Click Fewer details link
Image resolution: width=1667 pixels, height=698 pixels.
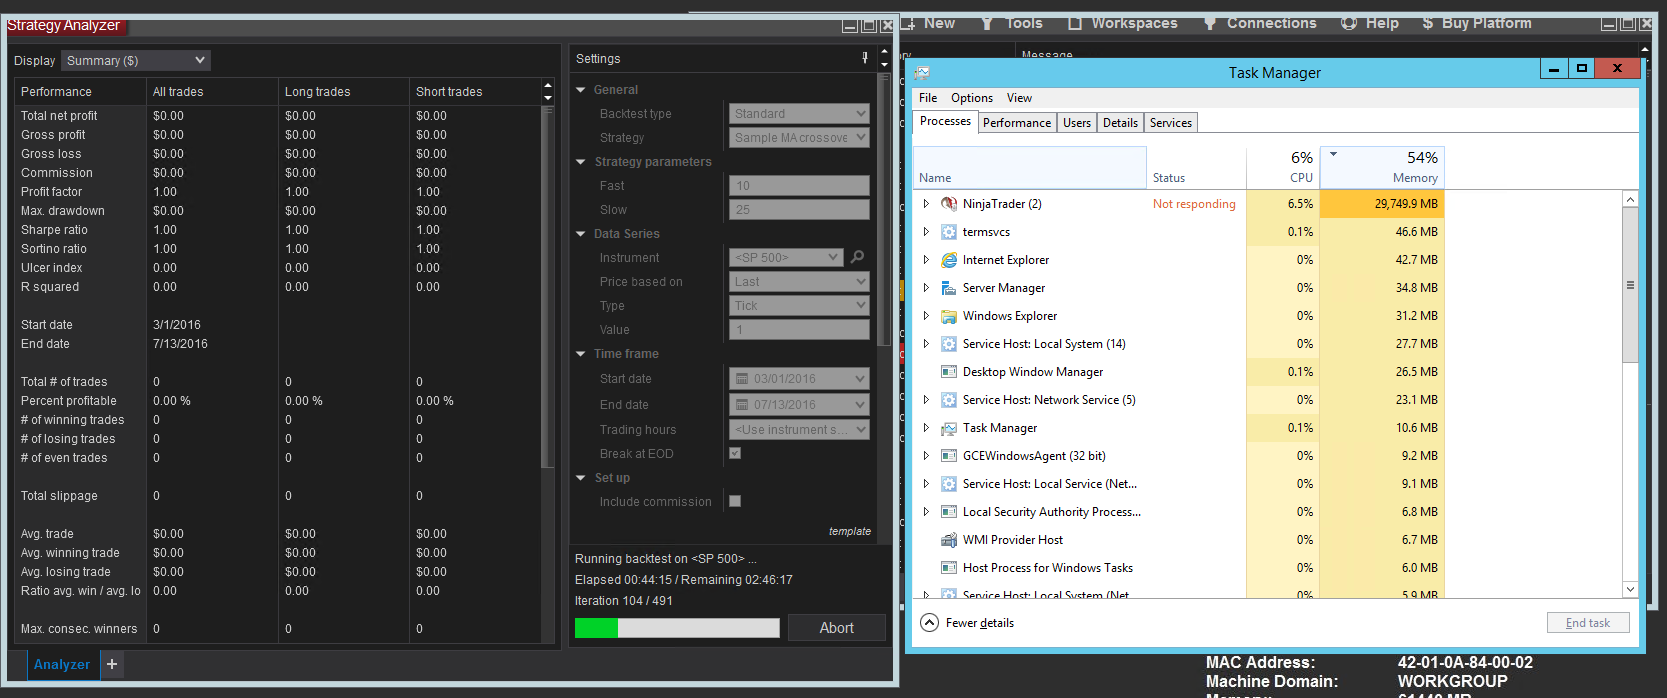(980, 623)
